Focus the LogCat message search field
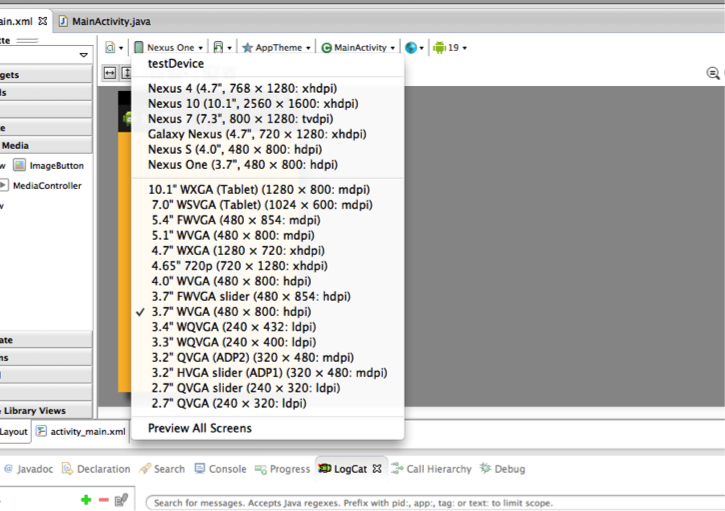The width and height of the screenshot is (725, 511). (x=435, y=503)
